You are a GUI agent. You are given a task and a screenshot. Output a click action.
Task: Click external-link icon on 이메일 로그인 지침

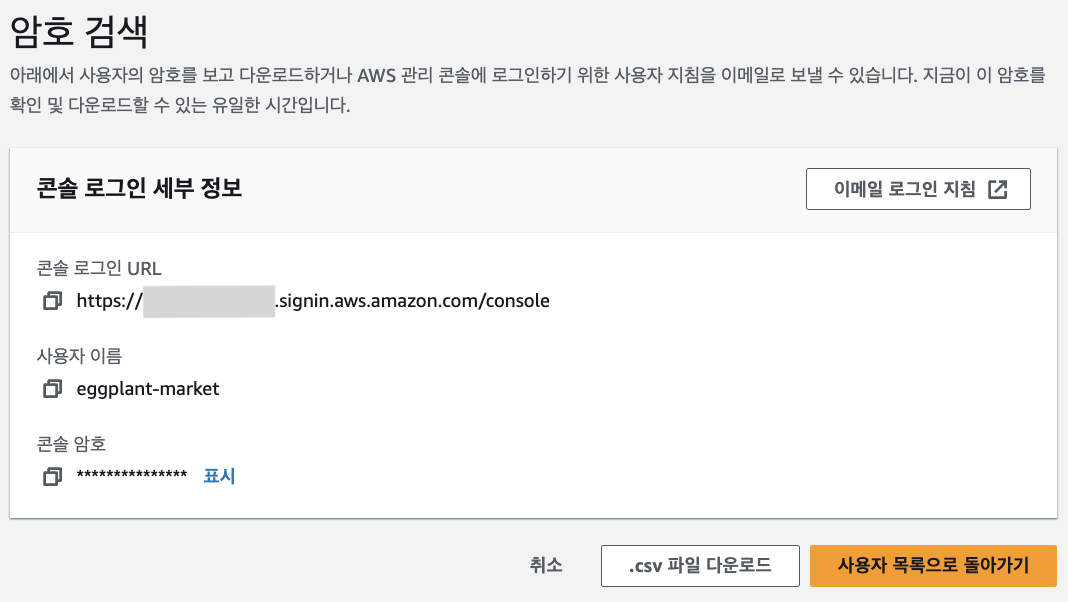(x=997, y=190)
